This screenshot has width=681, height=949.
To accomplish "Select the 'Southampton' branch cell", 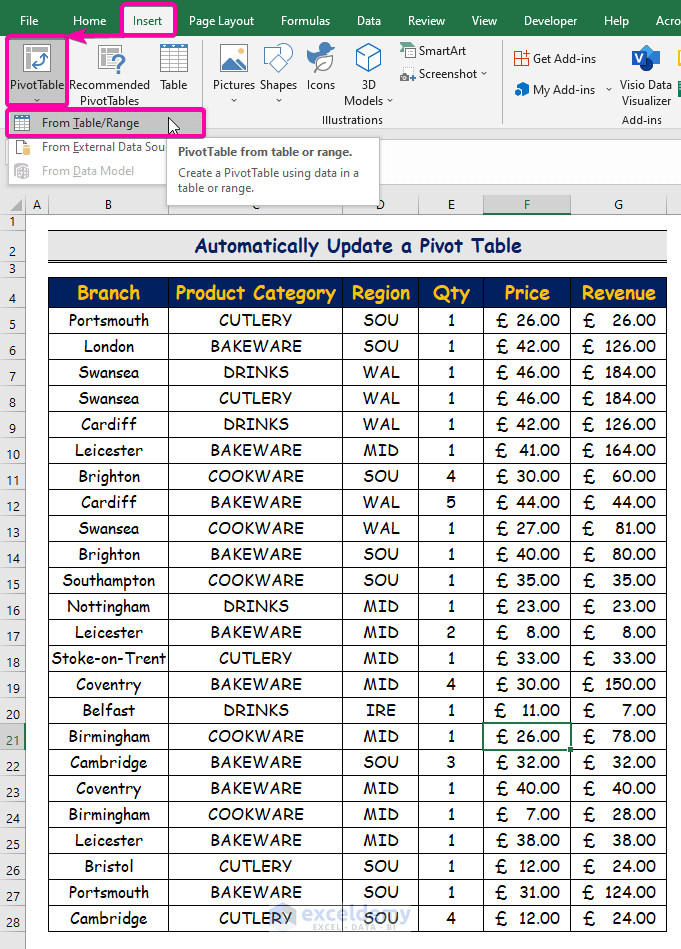I will point(108,580).
